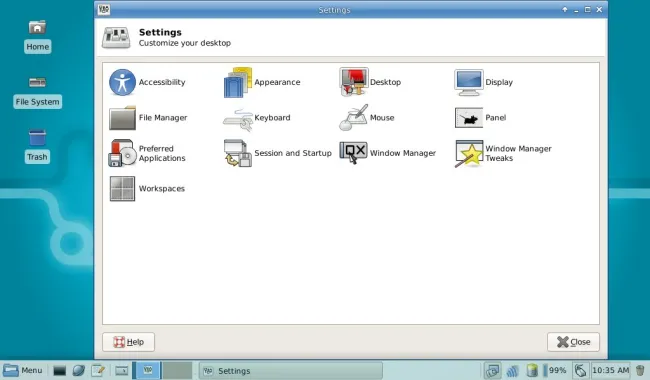Image resolution: width=650 pixels, height=380 pixels.
Task: Open Panel settings
Action: coord(480,118)
